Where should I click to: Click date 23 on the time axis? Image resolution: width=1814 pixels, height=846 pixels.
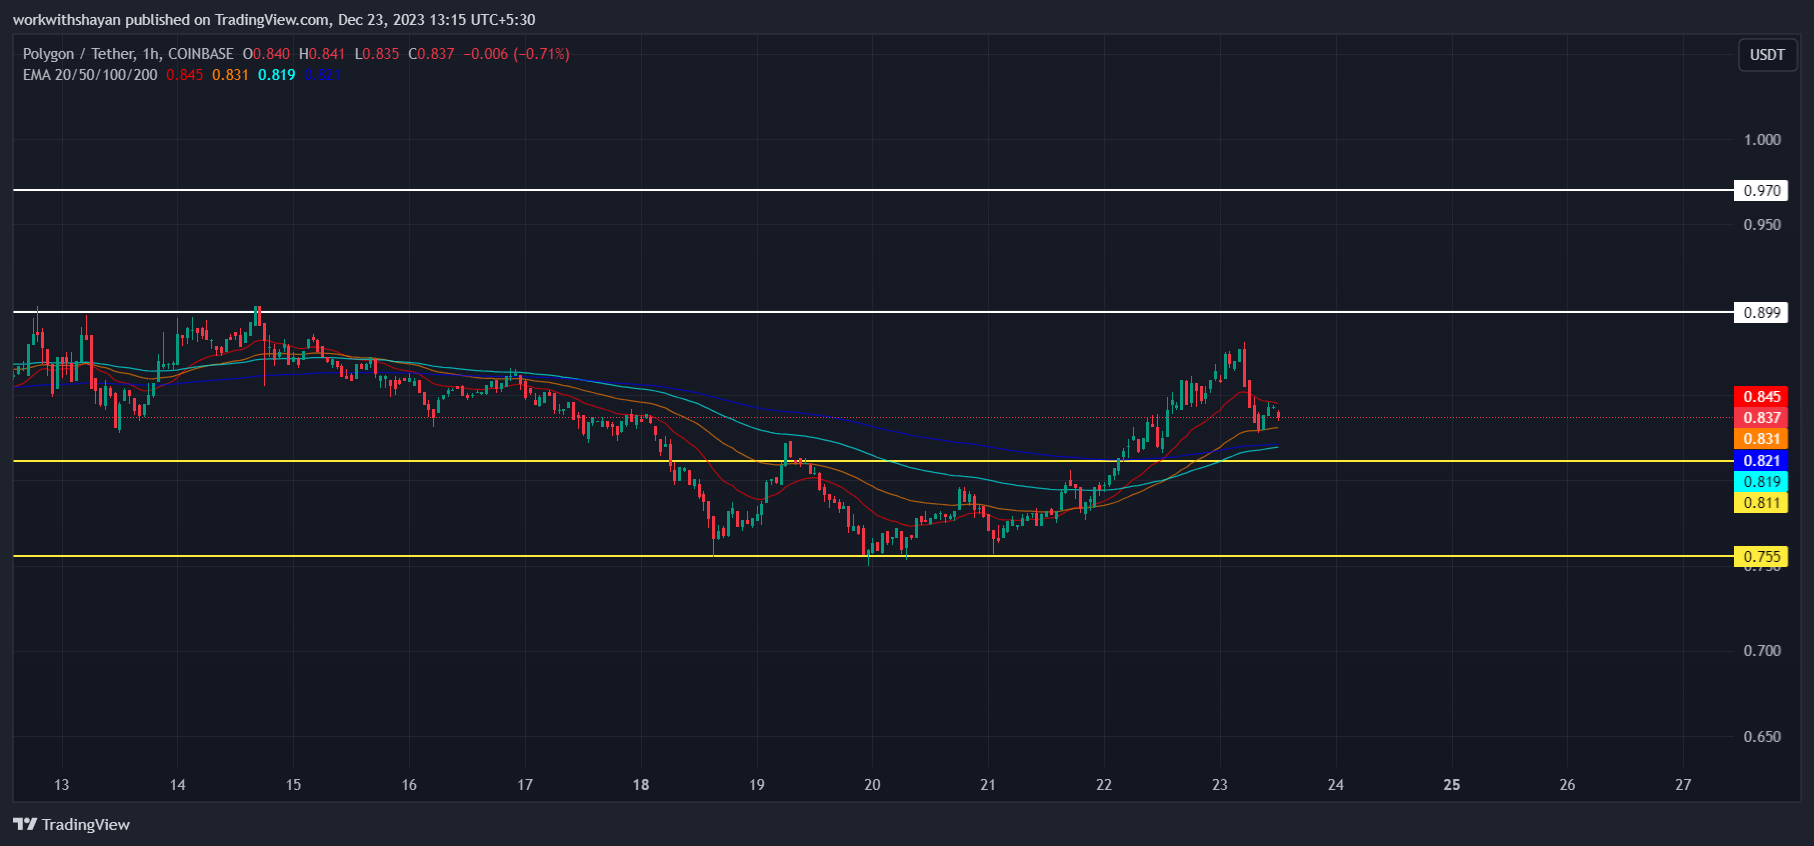(1220, 784)
